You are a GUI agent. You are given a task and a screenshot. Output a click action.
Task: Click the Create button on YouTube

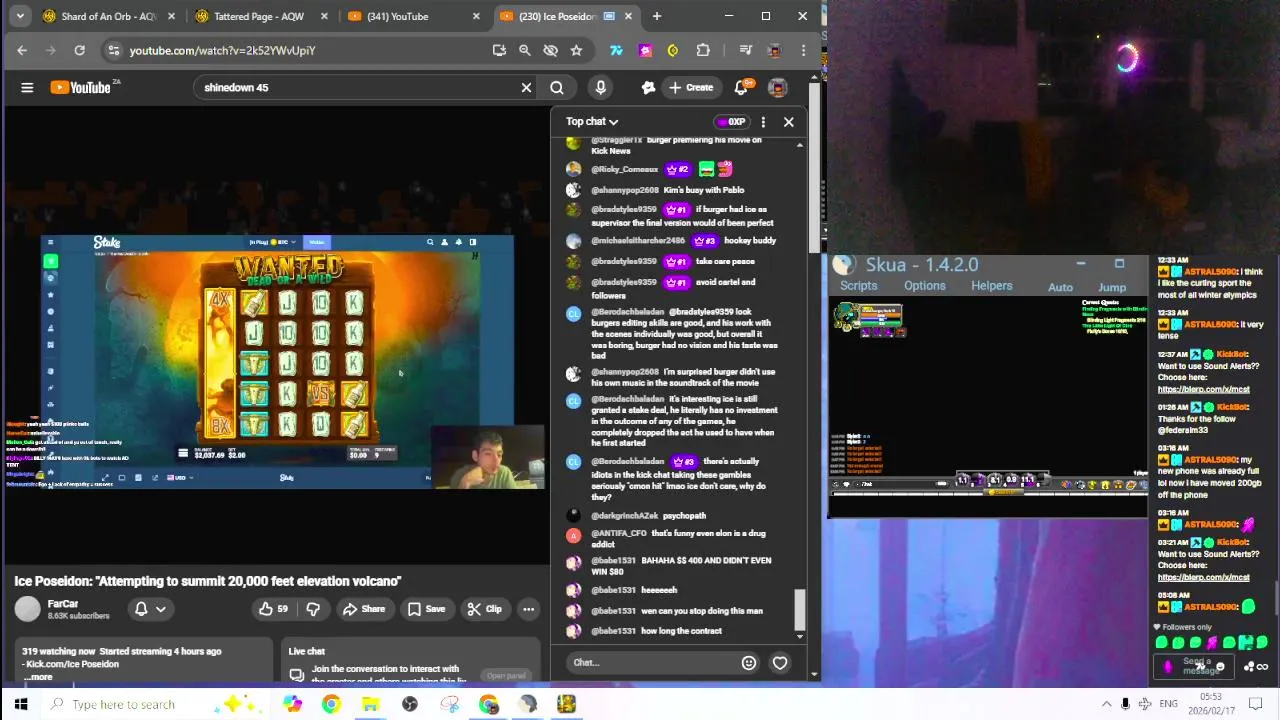[x=692, y=87]
